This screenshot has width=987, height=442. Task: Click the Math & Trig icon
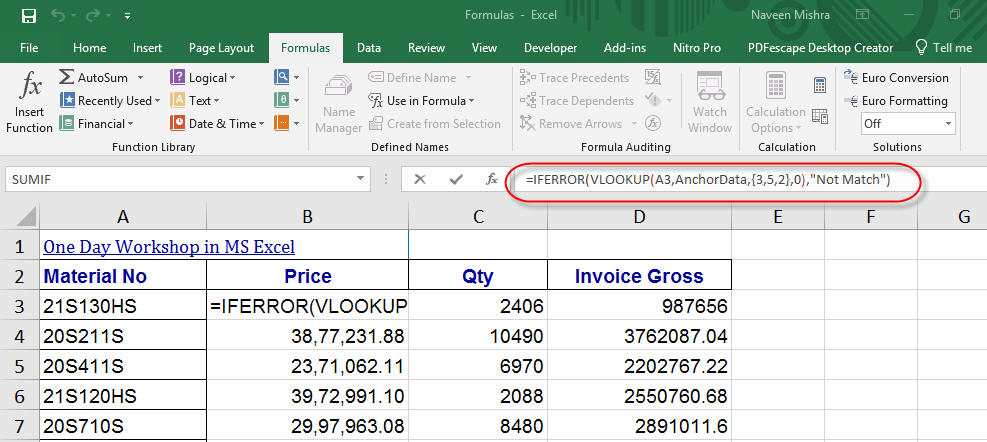click(x=281, y=100)
